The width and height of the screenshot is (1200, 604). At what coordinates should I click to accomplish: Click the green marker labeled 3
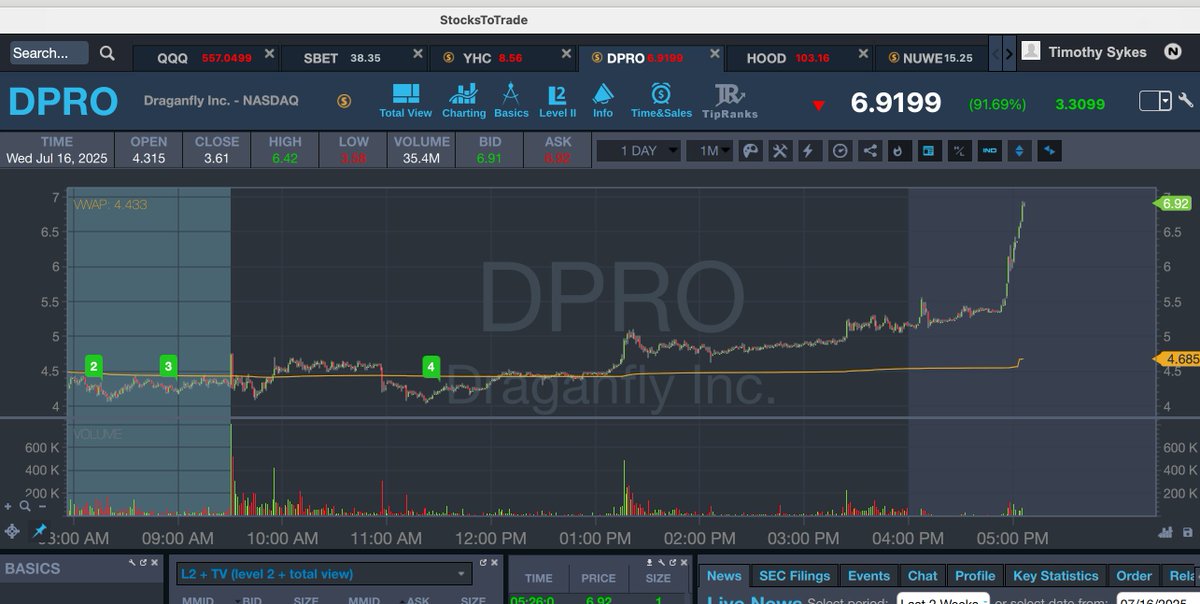[x=168, y=367]
